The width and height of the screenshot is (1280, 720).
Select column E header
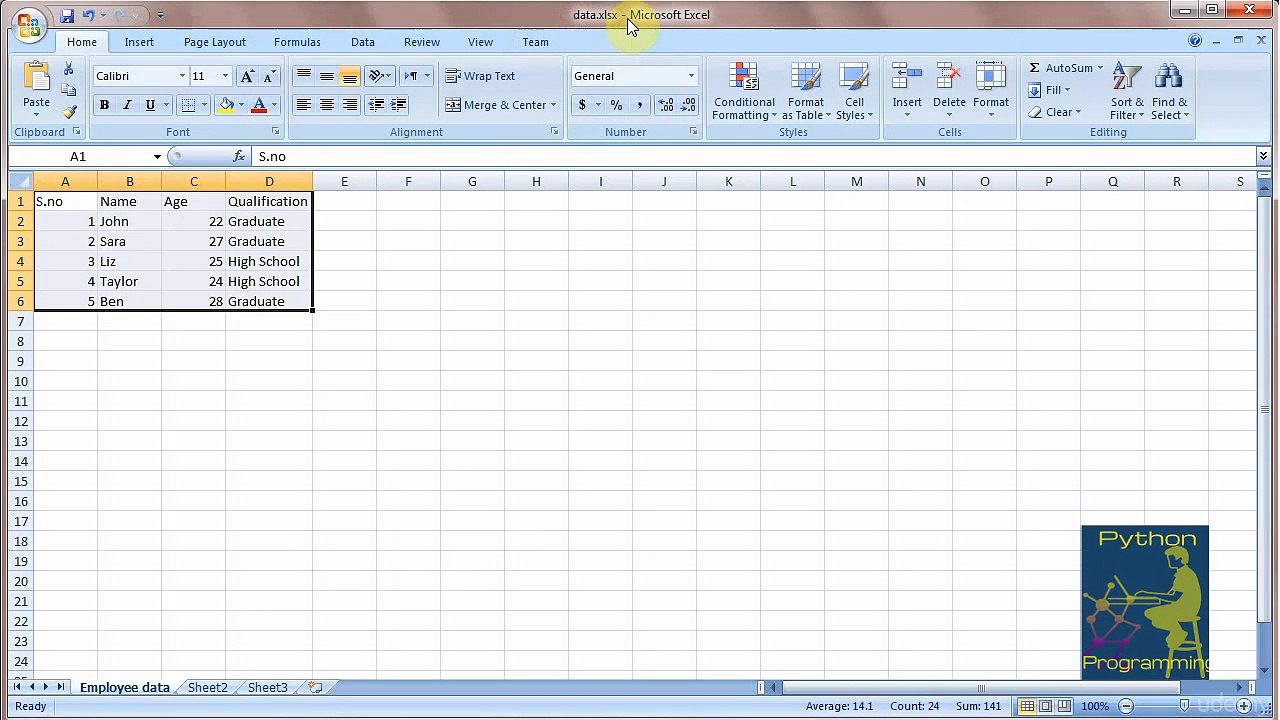(x=344, y=181)
